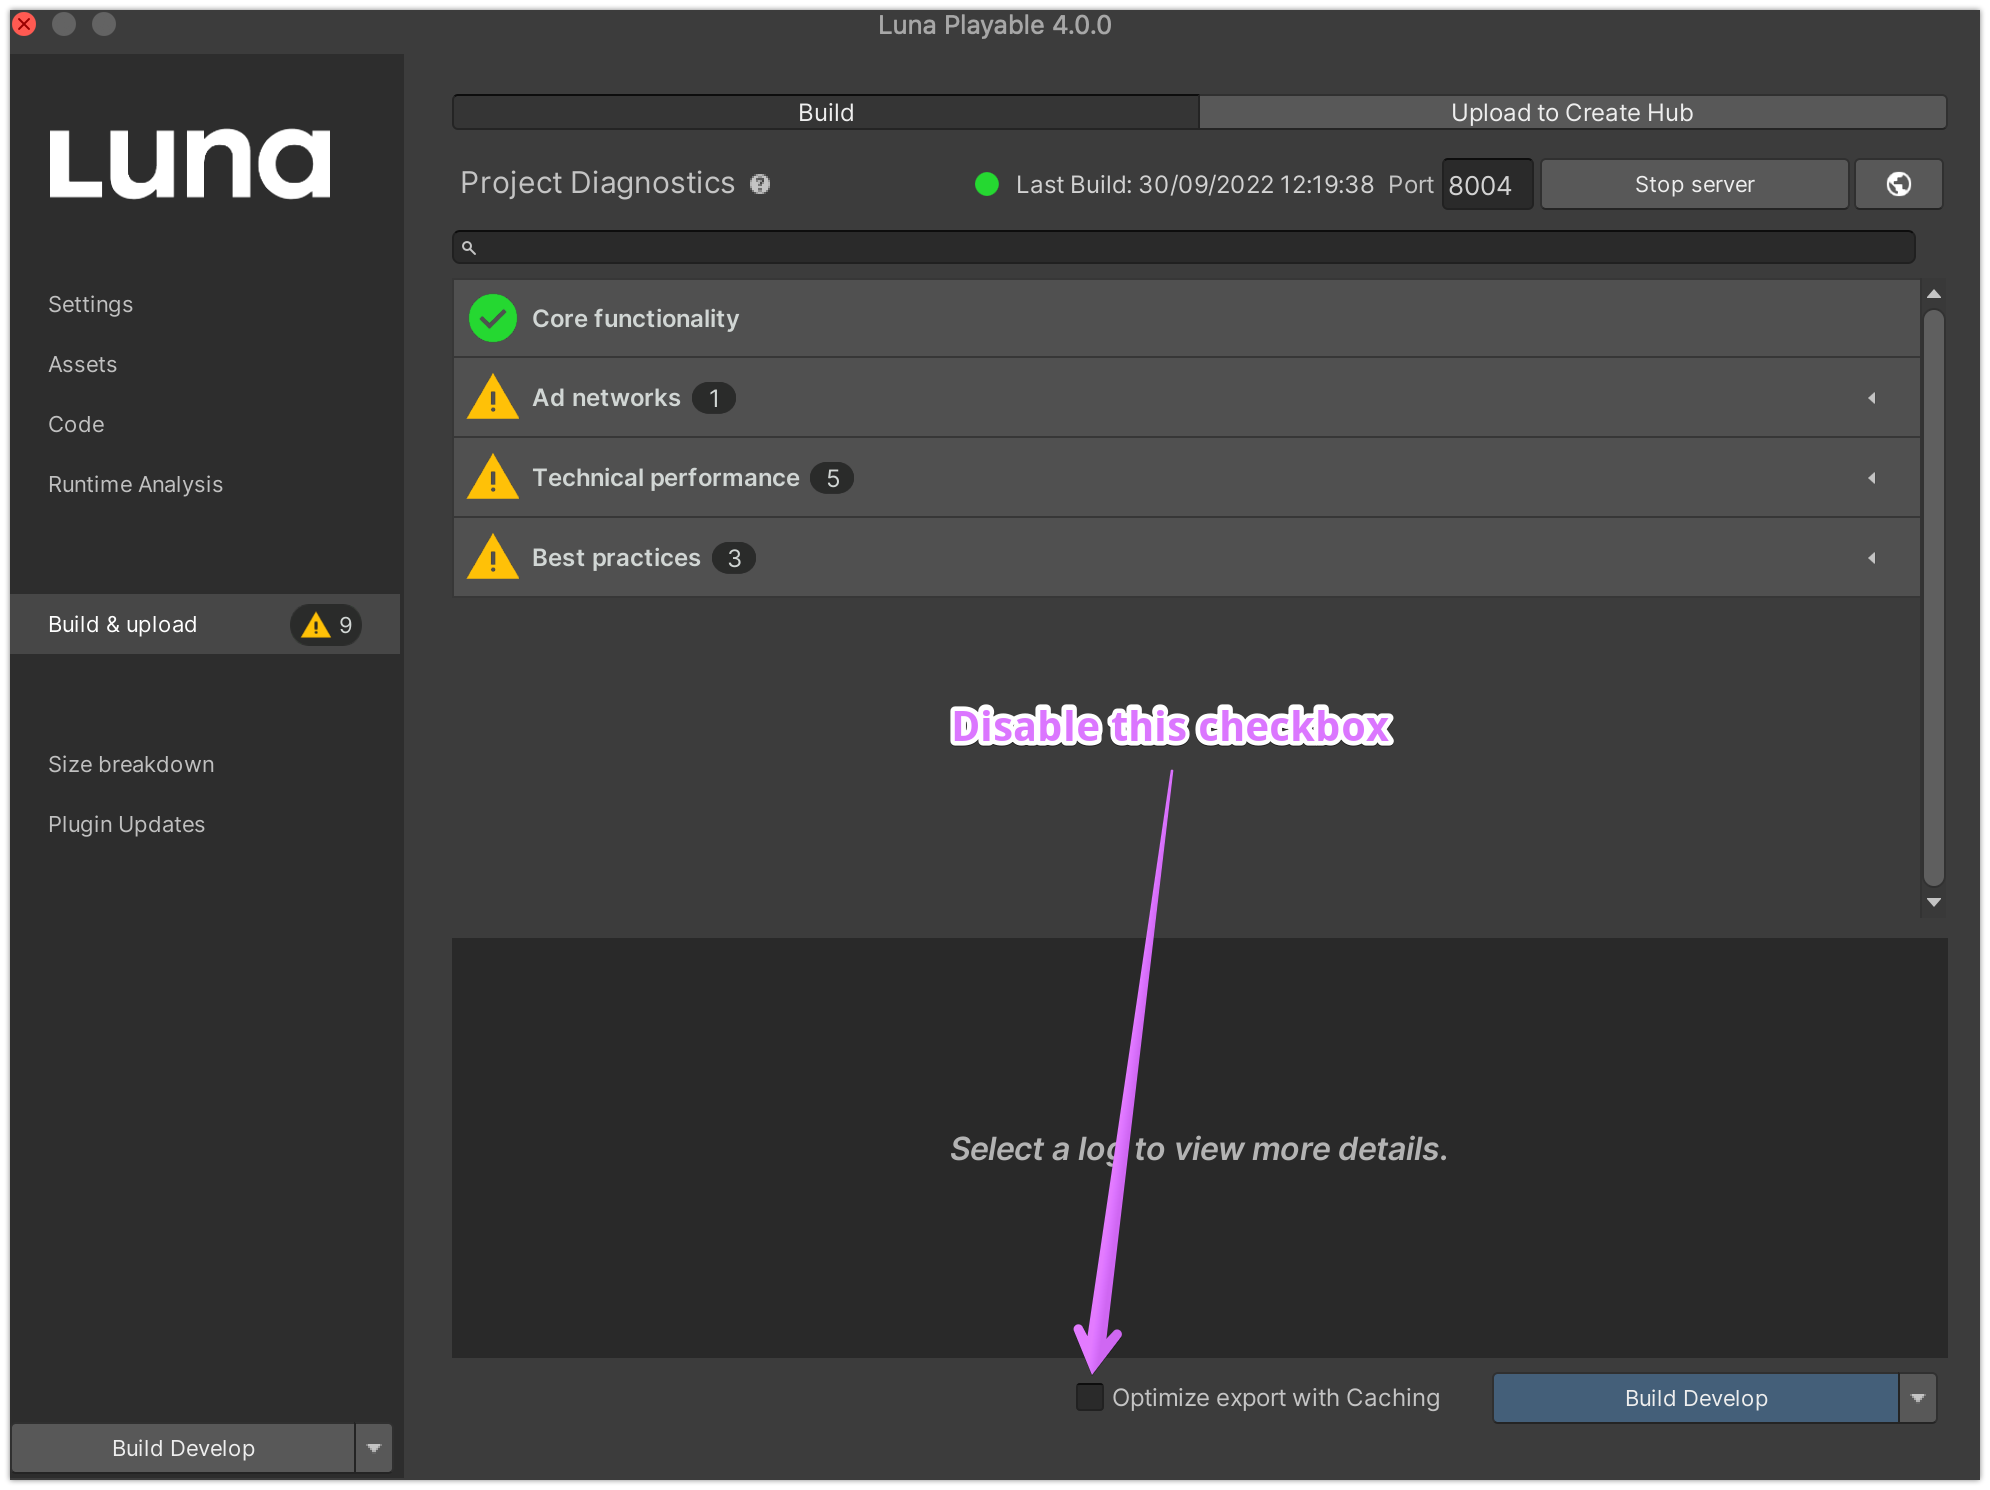Image resolution: width=1990 pixels, height=1490 pixels.
Task: Expand the Technical performance section arrow
Action: click(x=1871, y=478)
